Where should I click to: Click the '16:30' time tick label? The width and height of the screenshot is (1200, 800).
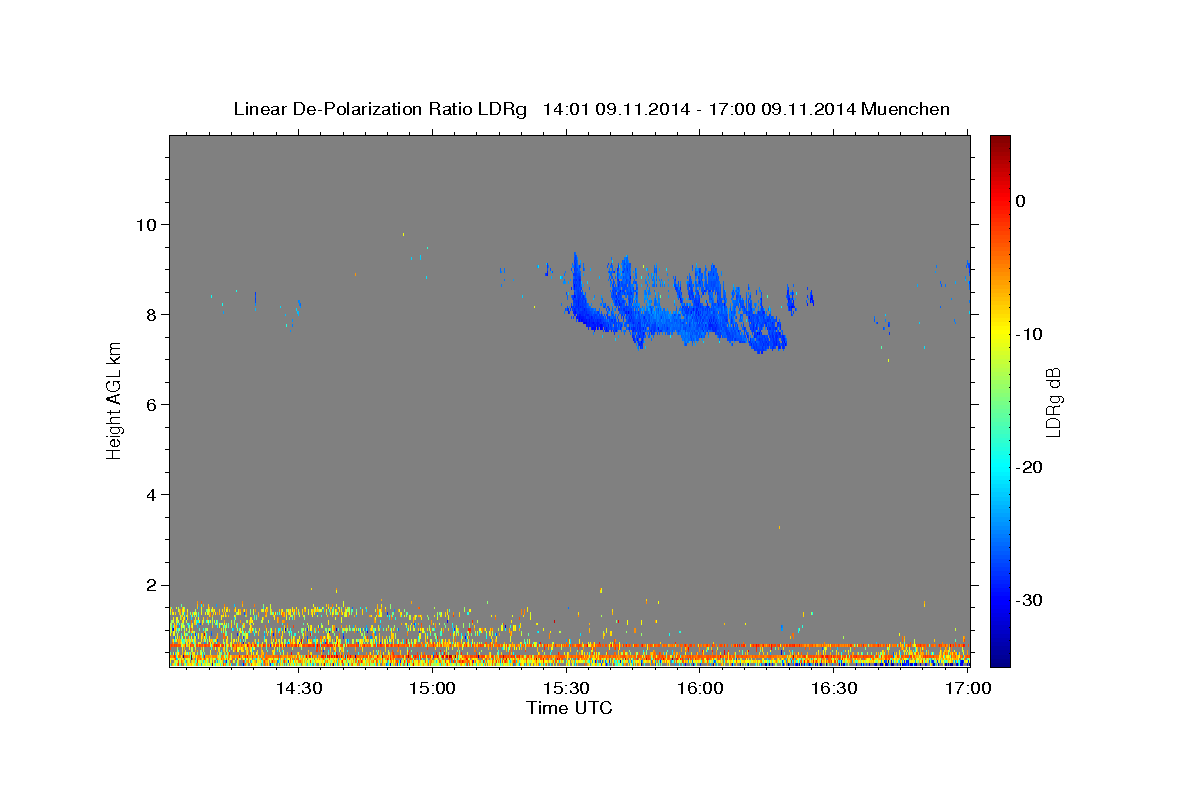tap(834, 688)
